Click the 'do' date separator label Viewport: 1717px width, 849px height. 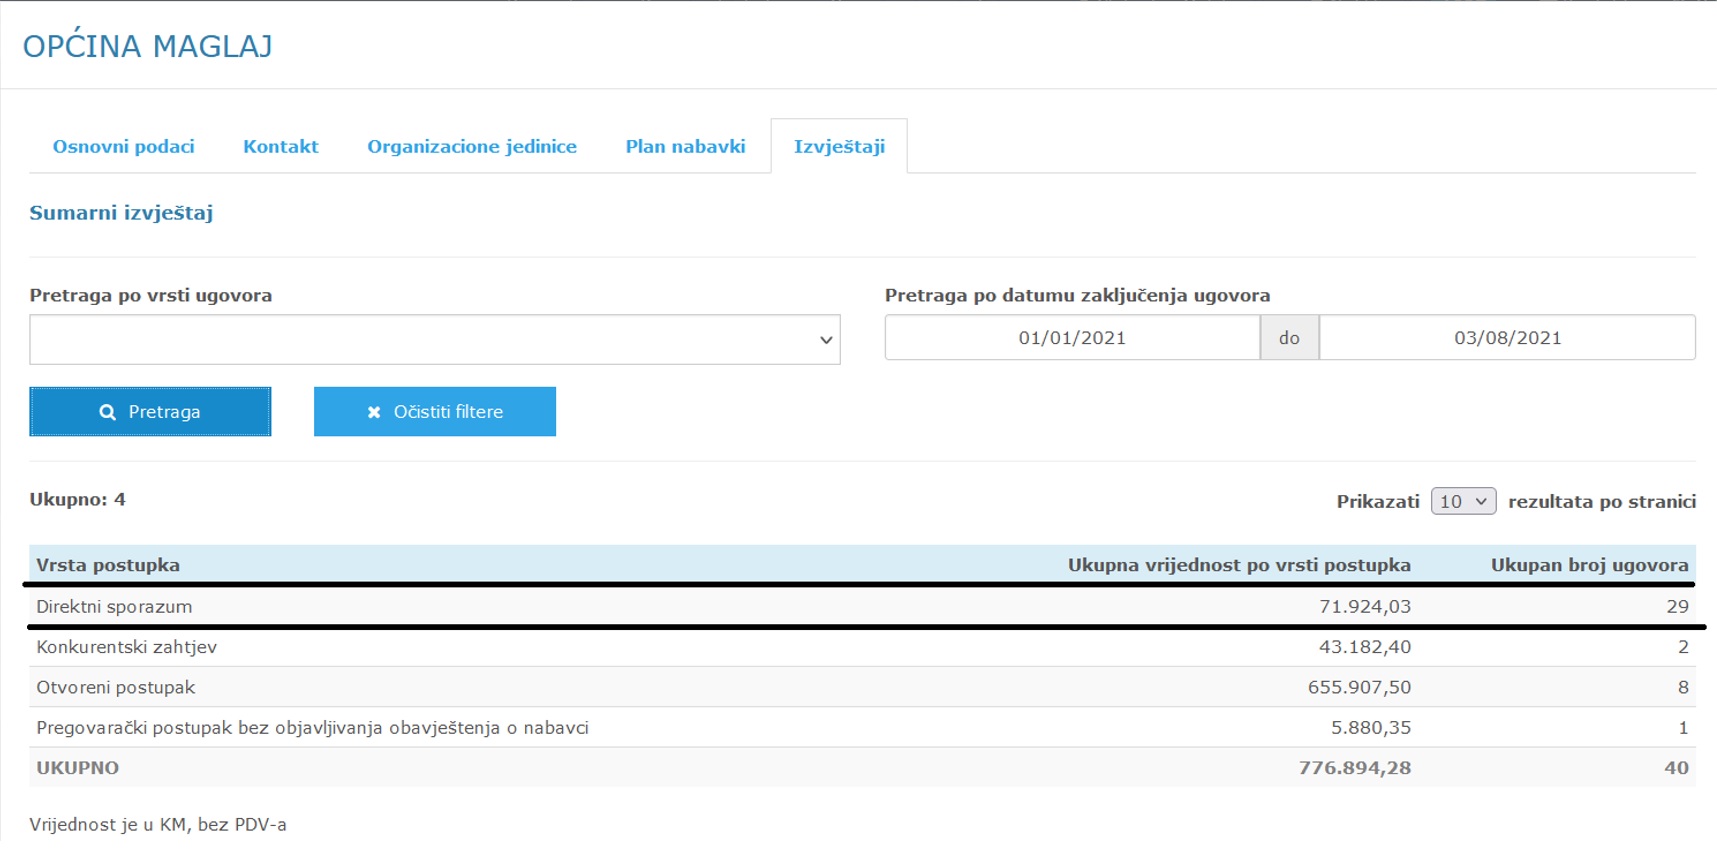[1289, 338]
